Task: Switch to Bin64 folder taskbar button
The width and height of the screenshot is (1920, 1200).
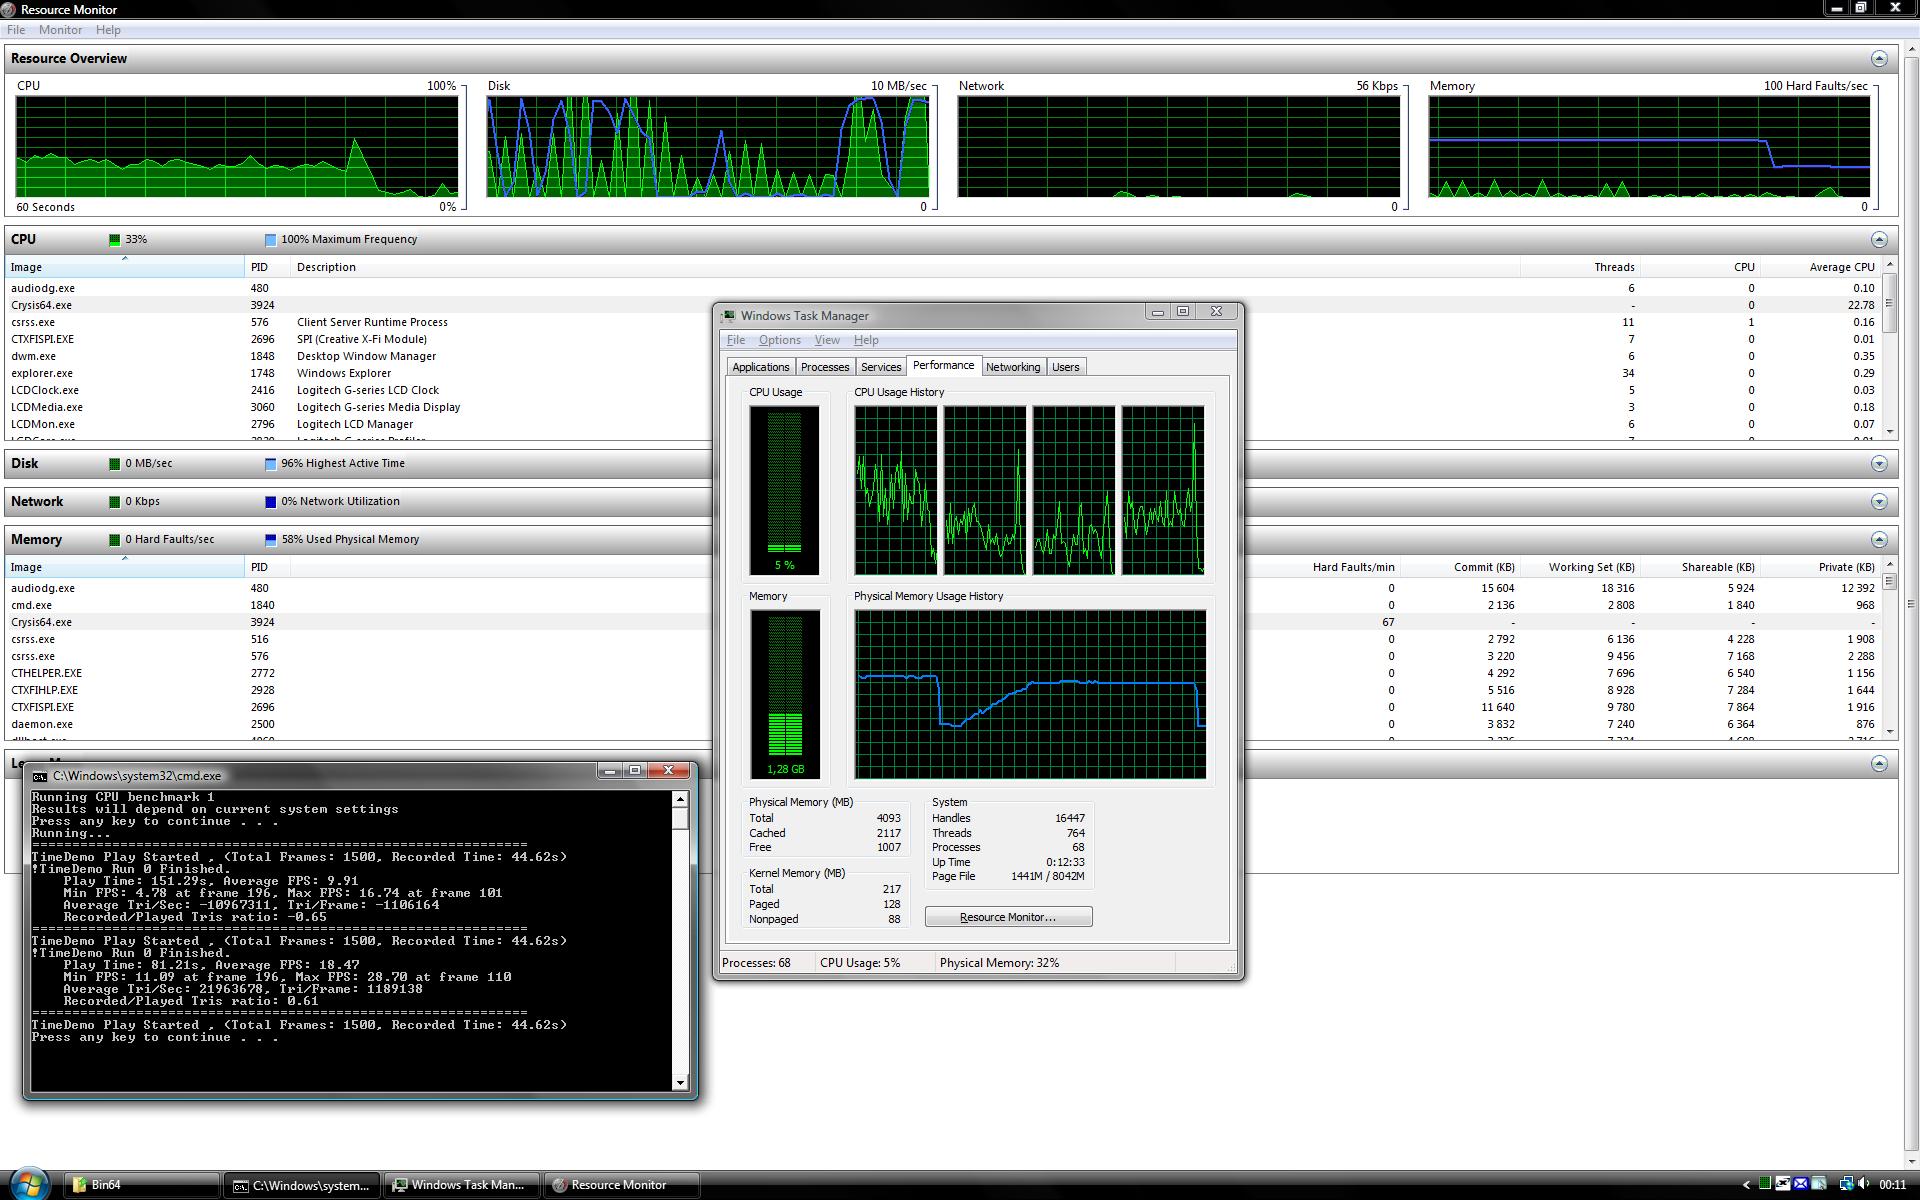Action: pos(142,1185)
